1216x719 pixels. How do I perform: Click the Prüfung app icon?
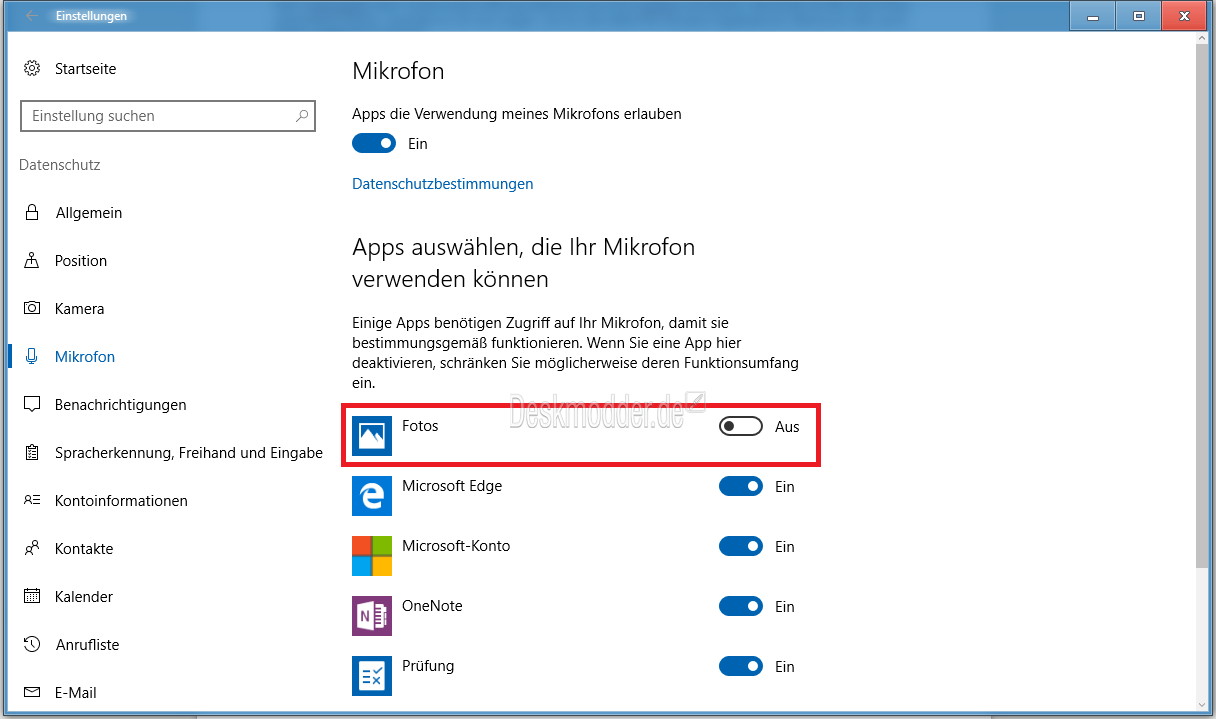[x=372, y=676]
